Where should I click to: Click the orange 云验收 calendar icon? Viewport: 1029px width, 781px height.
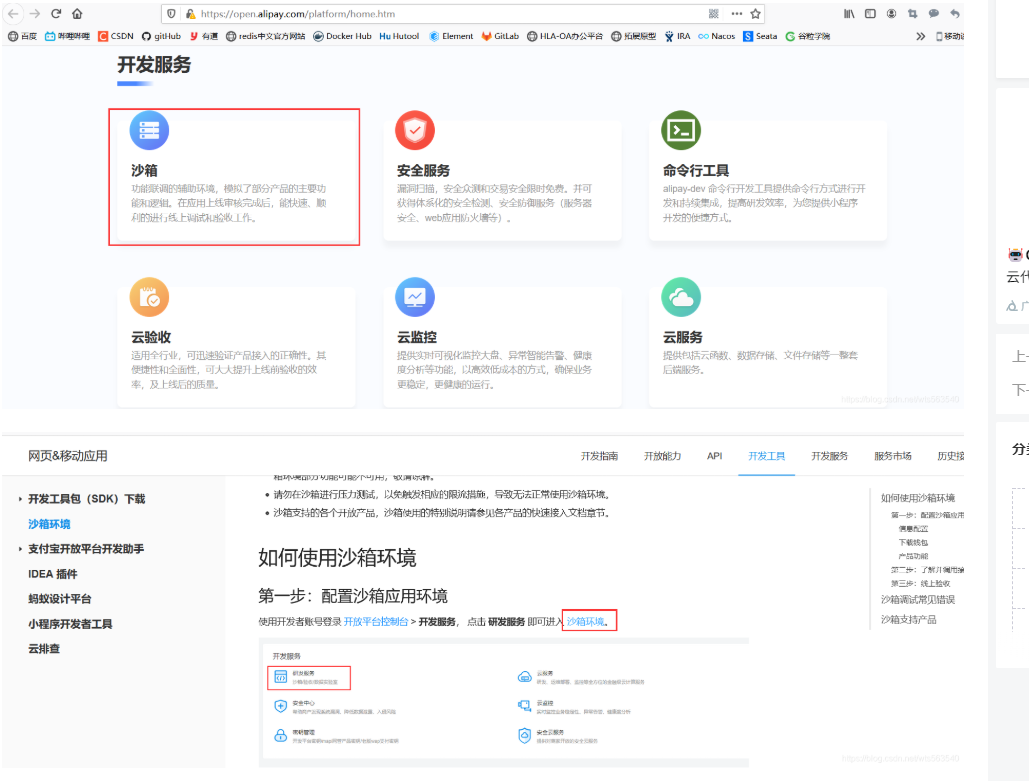pos(149,297)
